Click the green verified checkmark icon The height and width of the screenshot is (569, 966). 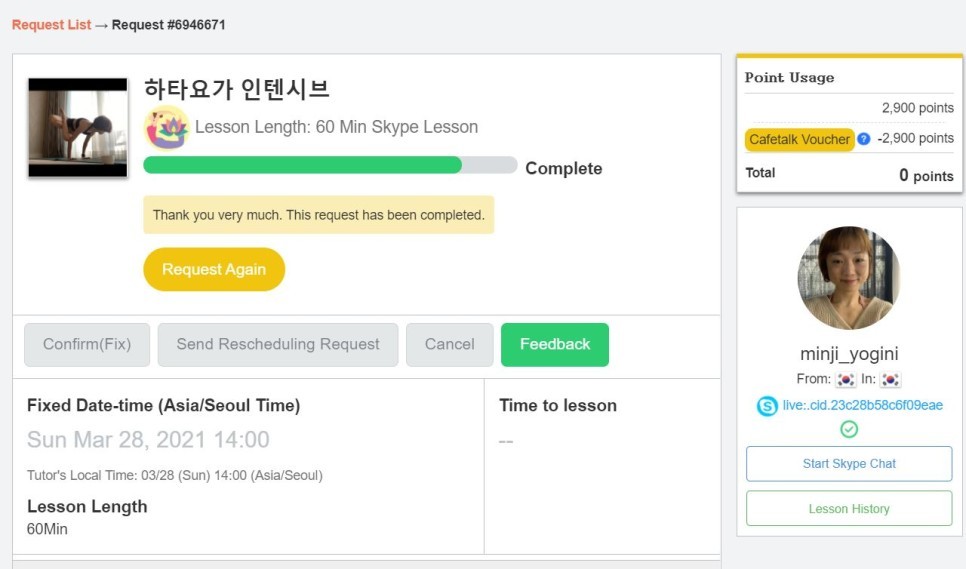849,429
